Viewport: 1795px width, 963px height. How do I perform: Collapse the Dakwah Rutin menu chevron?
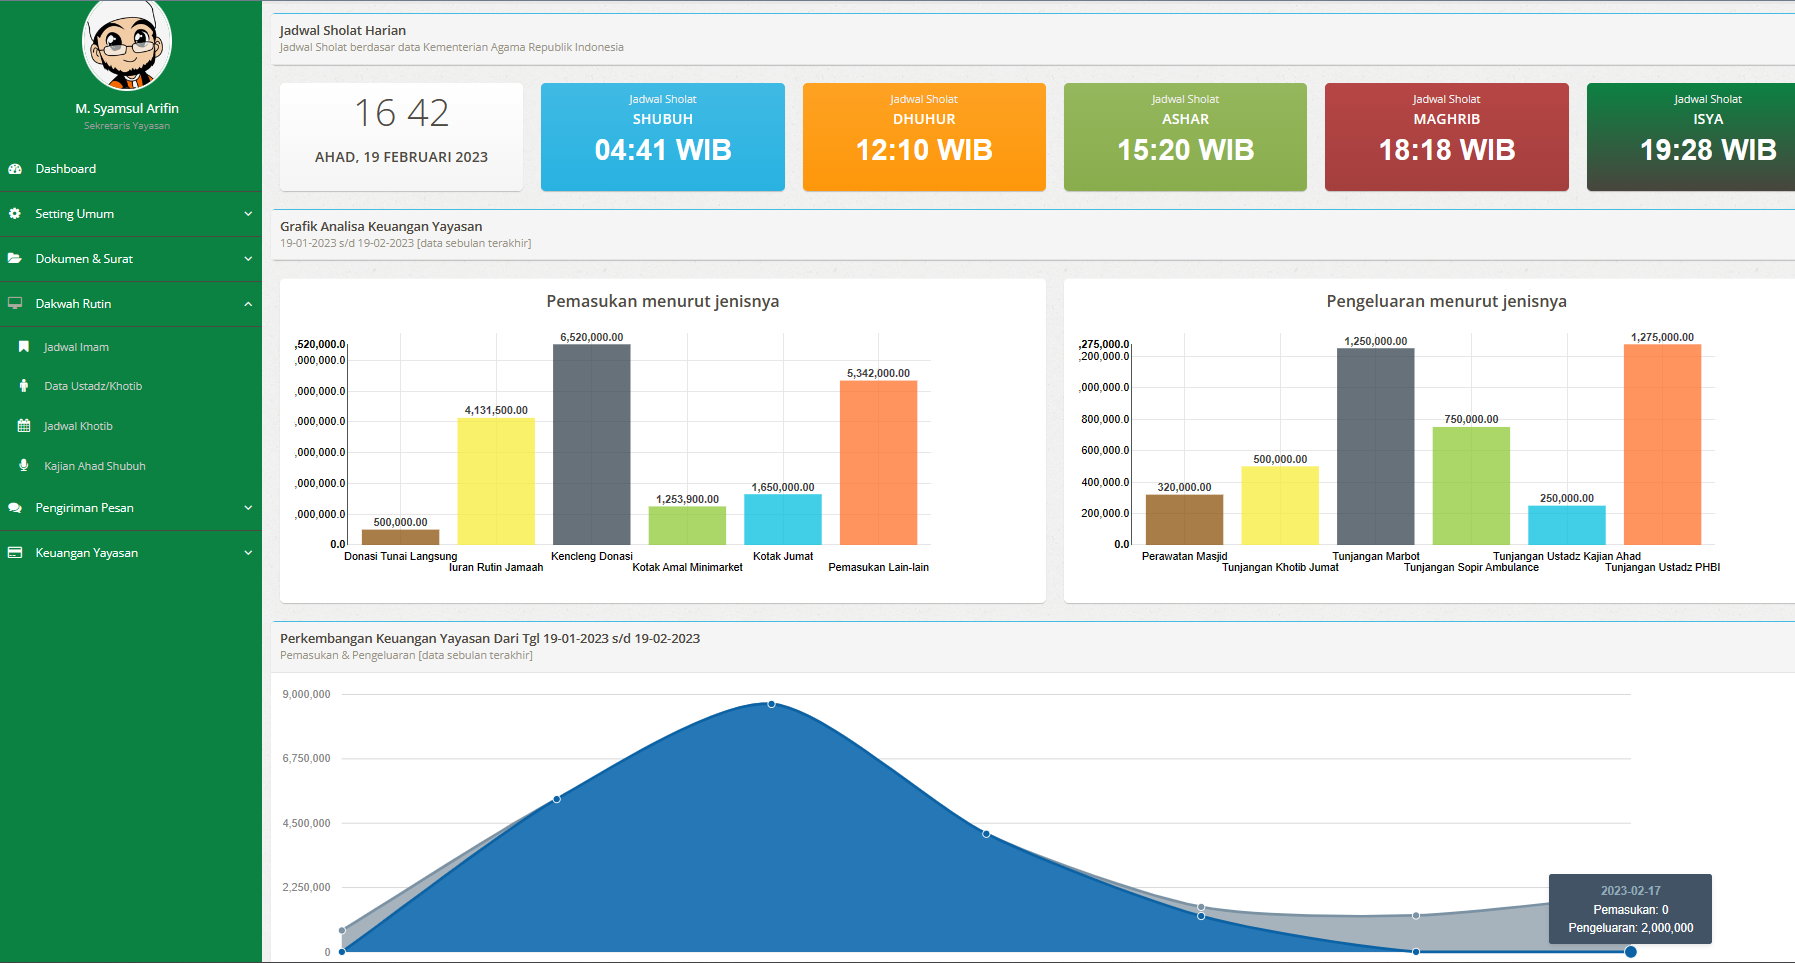point(248,304)
